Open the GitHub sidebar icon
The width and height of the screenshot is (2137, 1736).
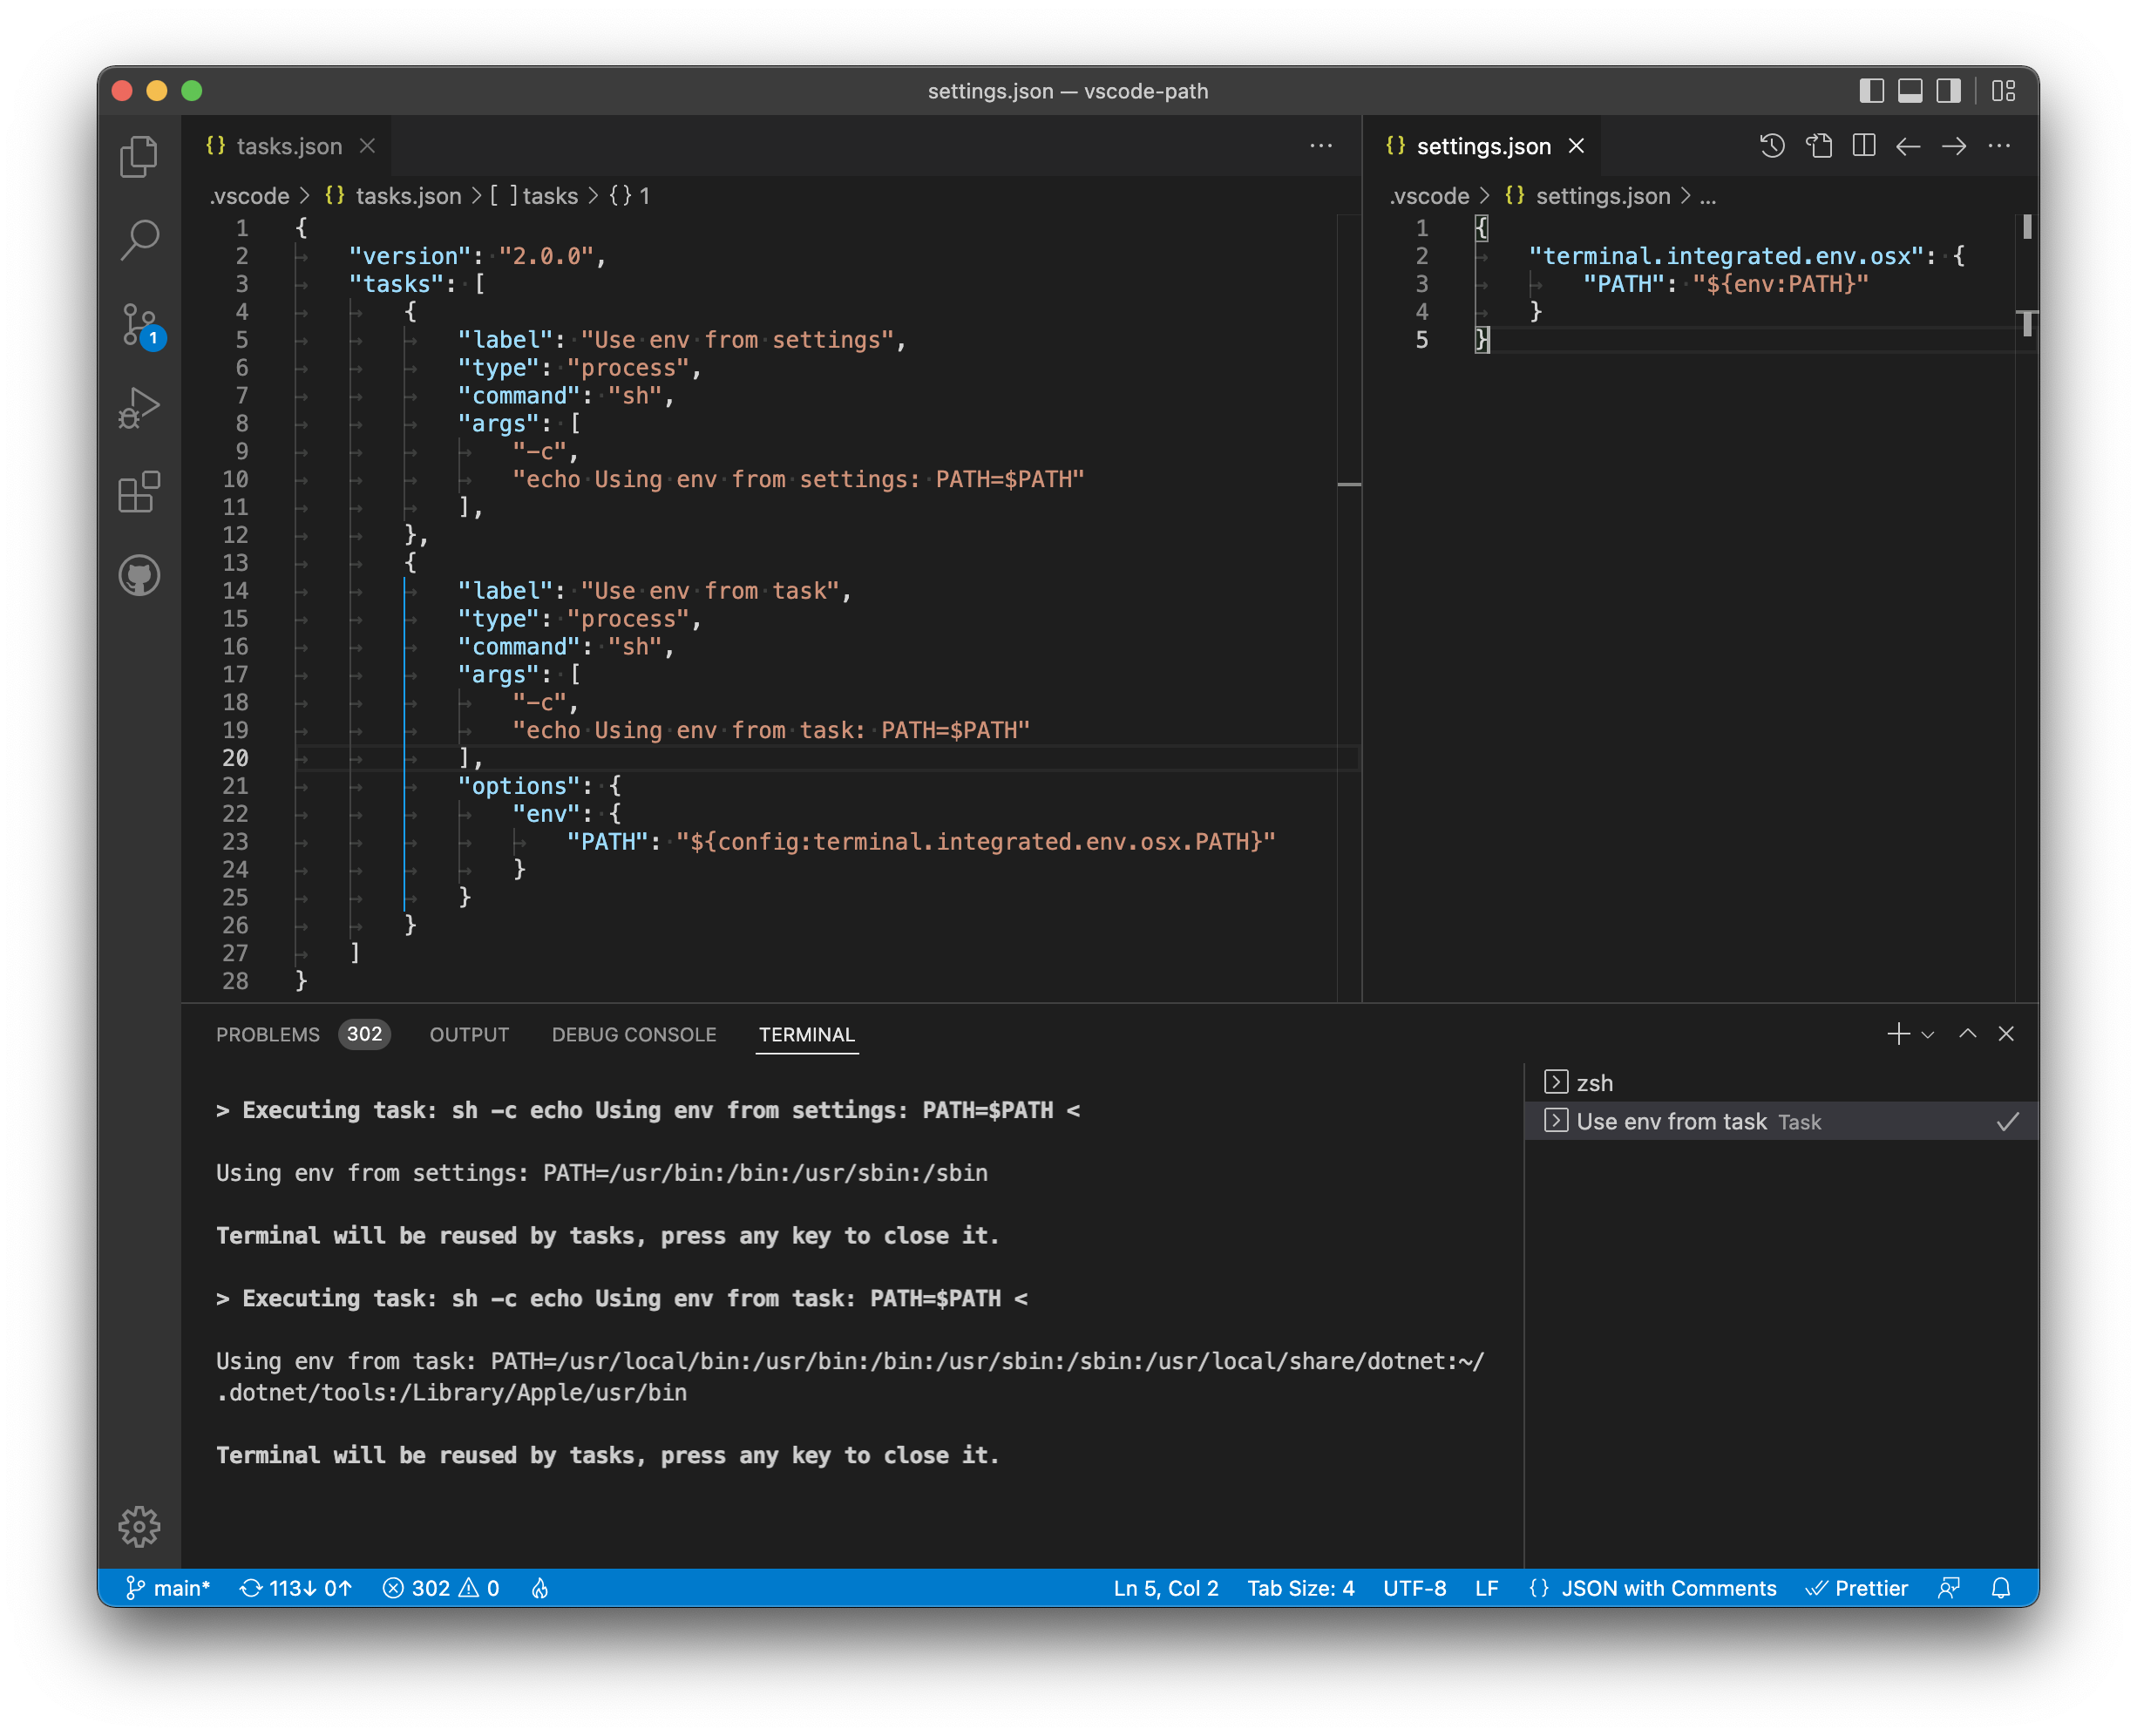(140, 575)
